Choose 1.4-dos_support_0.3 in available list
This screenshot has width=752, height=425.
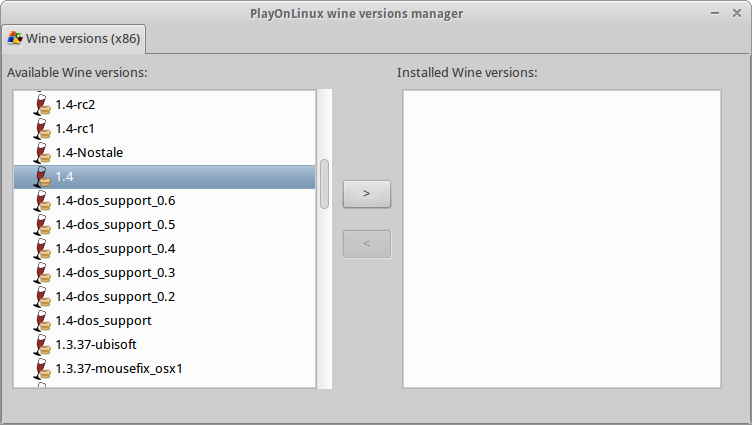(x=164, y=272)
